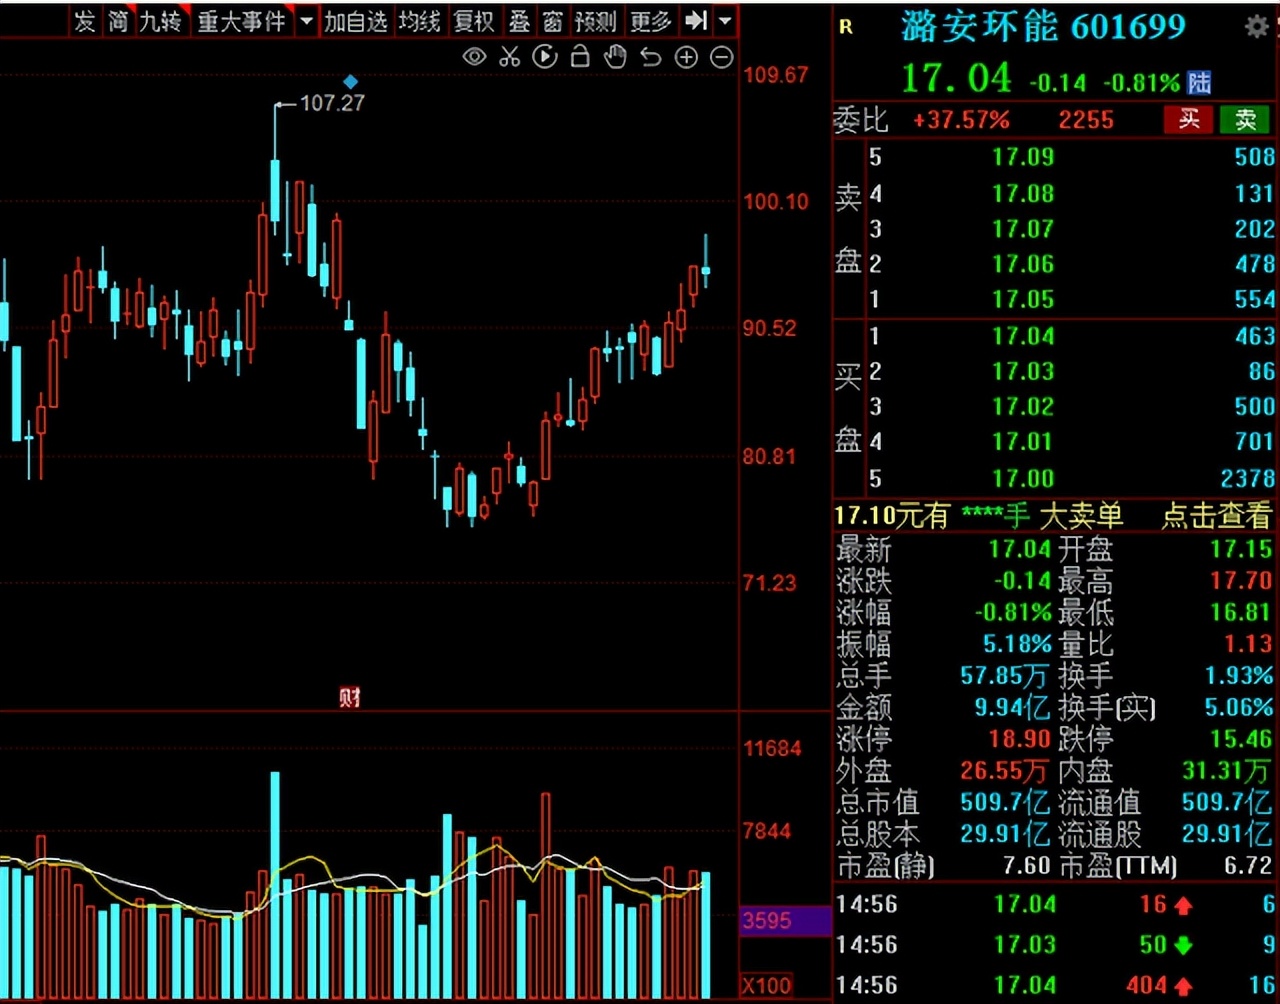
Task: Click the 叠 overlay button
Action: coord(519,20)
